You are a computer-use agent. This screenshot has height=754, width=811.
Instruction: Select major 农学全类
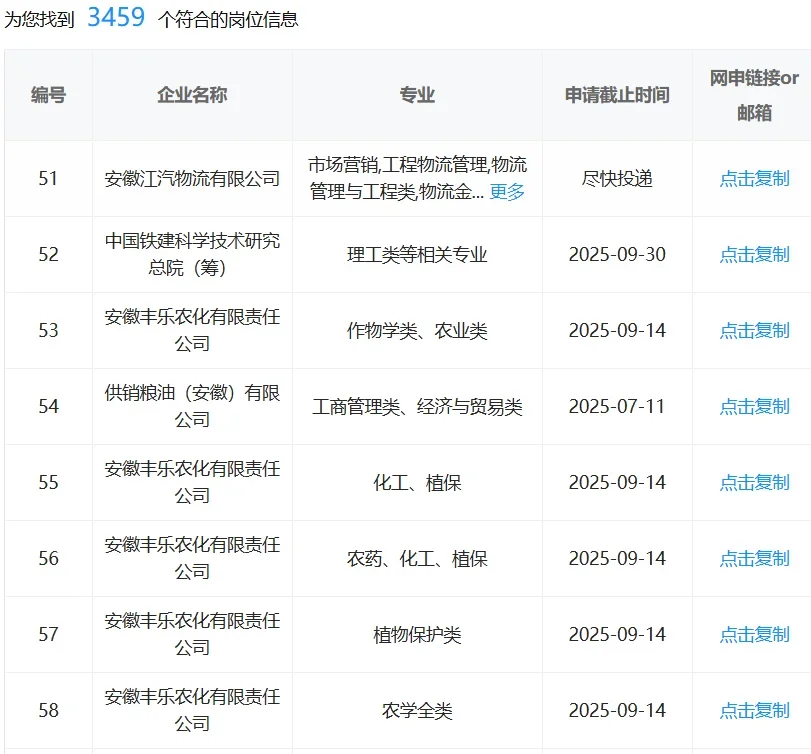[x=417, y=711]
